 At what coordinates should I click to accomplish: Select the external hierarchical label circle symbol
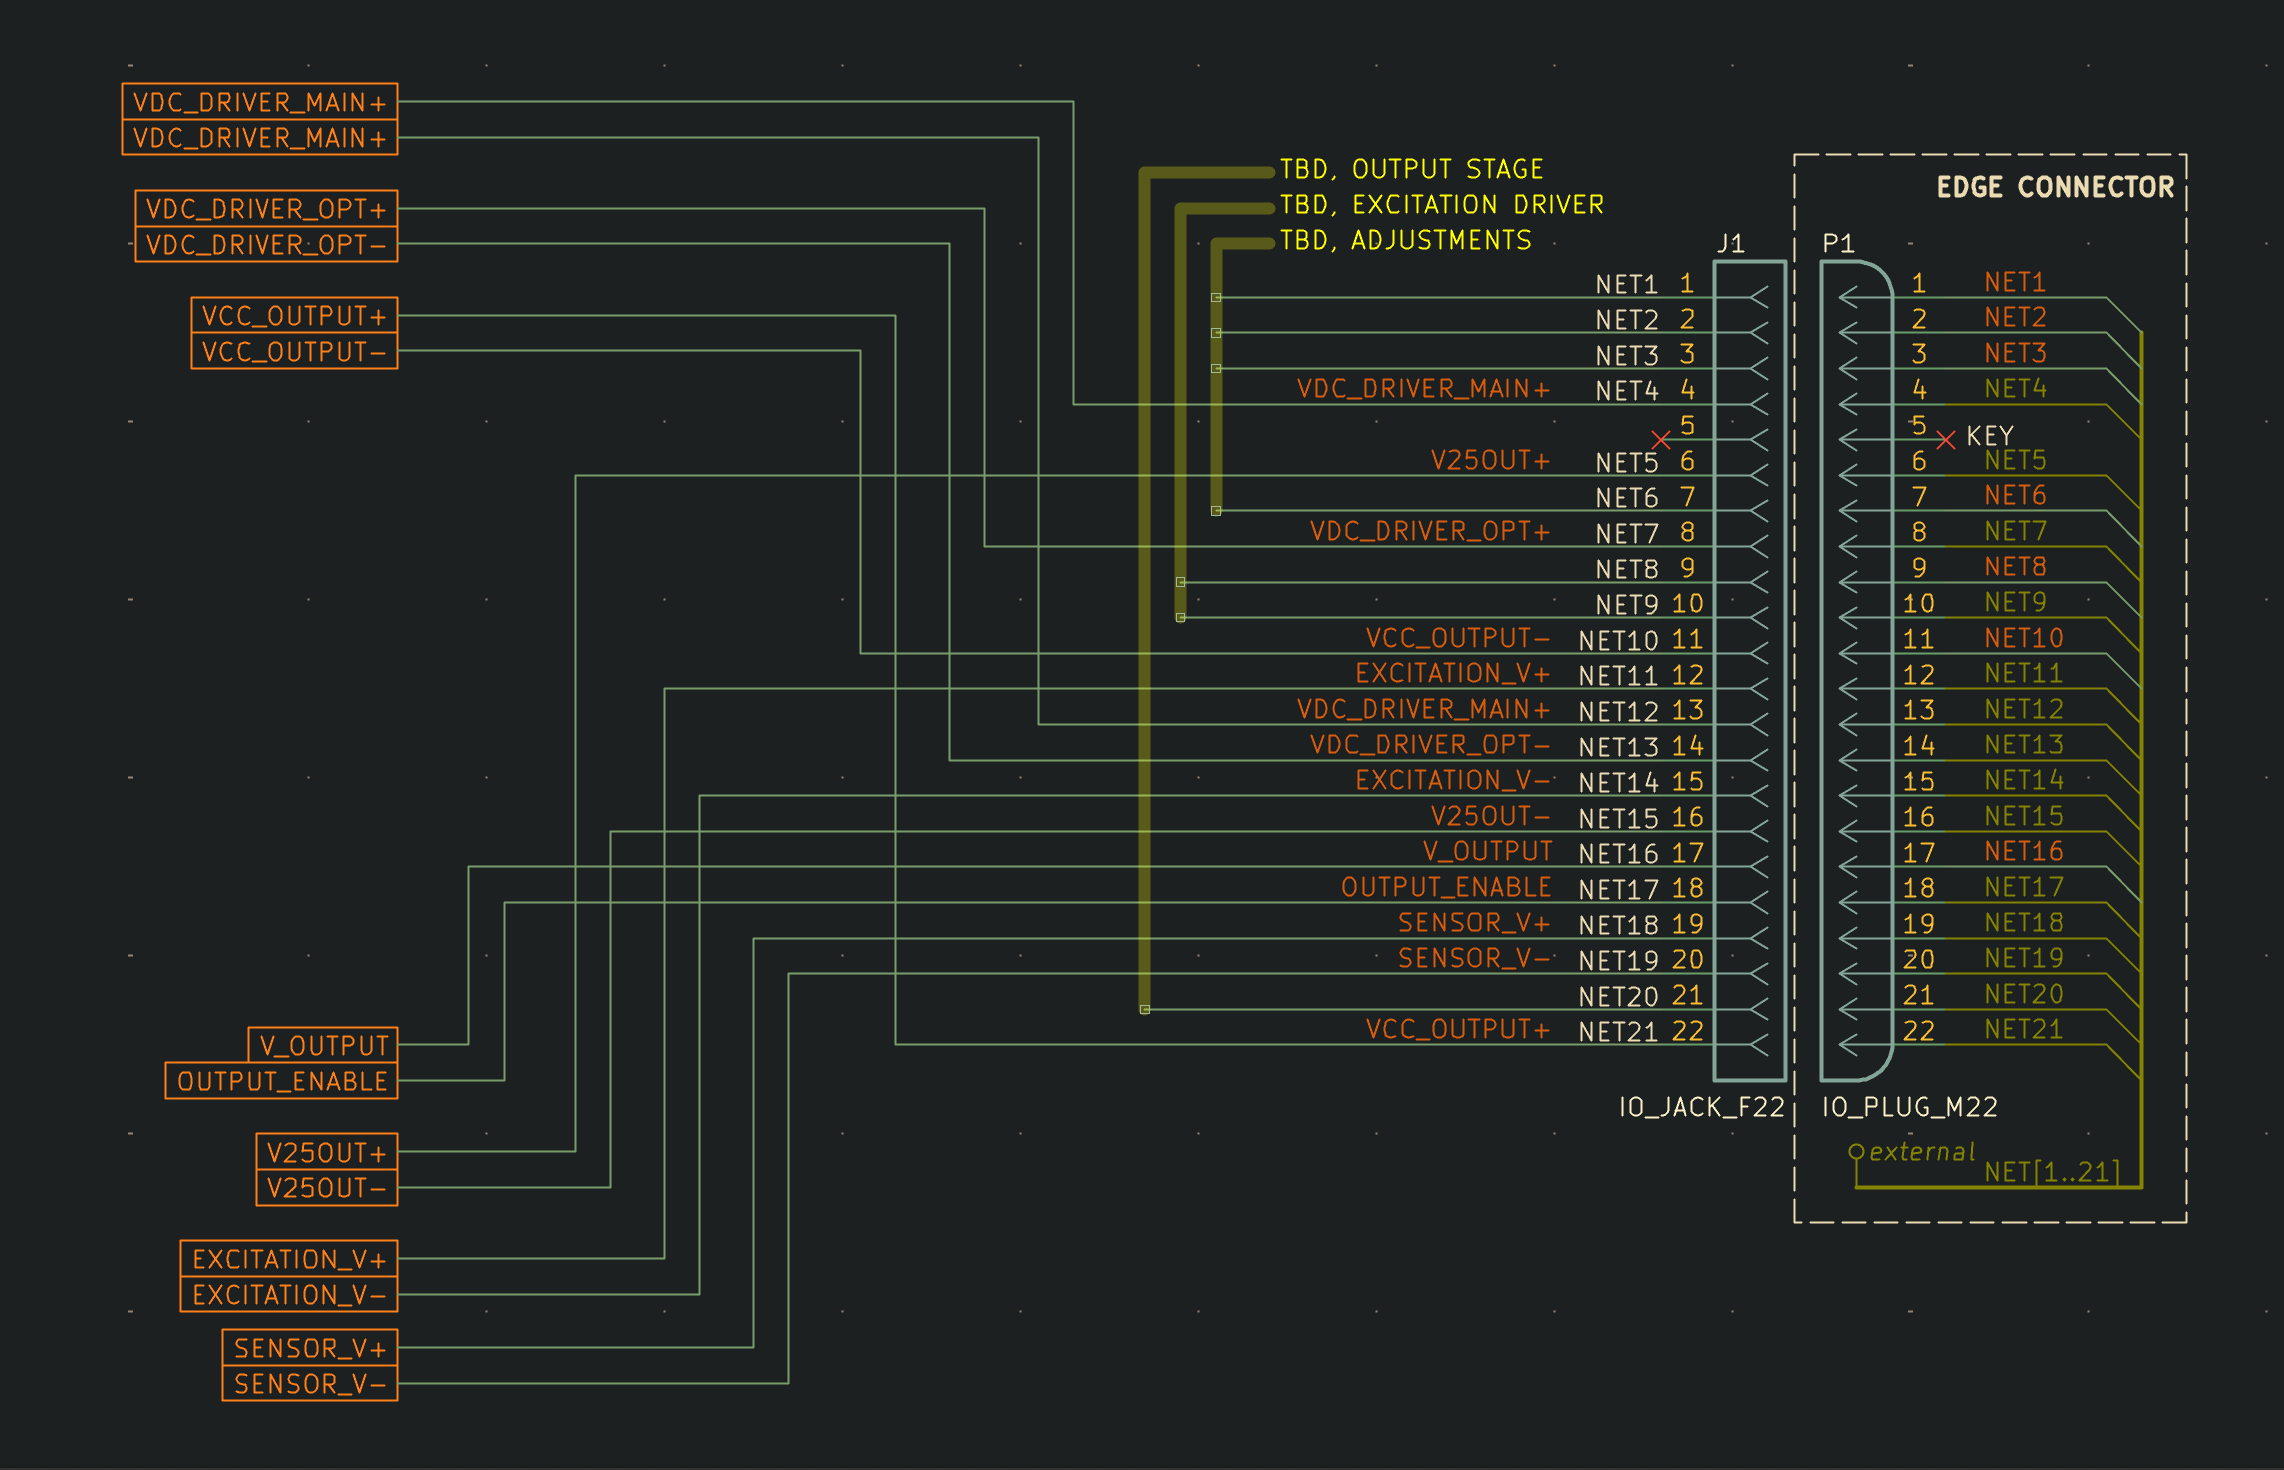1856,1152
